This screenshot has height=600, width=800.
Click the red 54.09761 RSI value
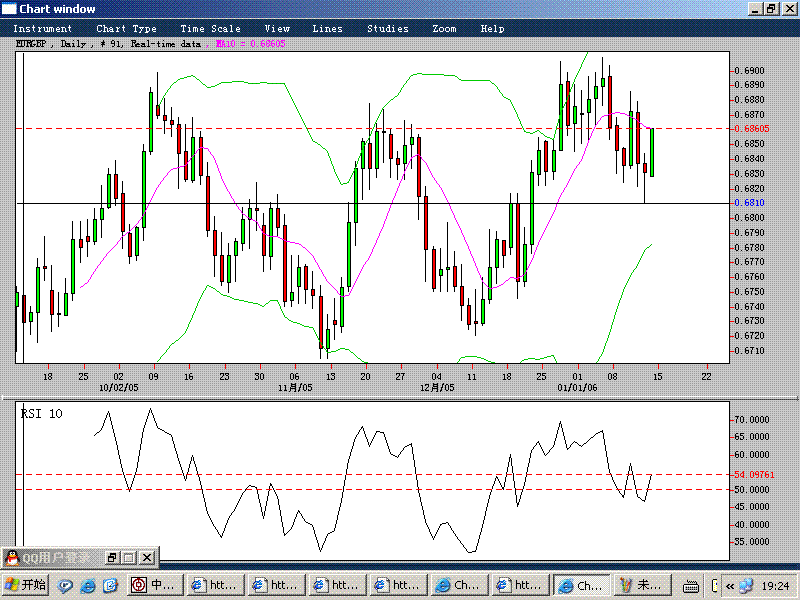(754, 474)
